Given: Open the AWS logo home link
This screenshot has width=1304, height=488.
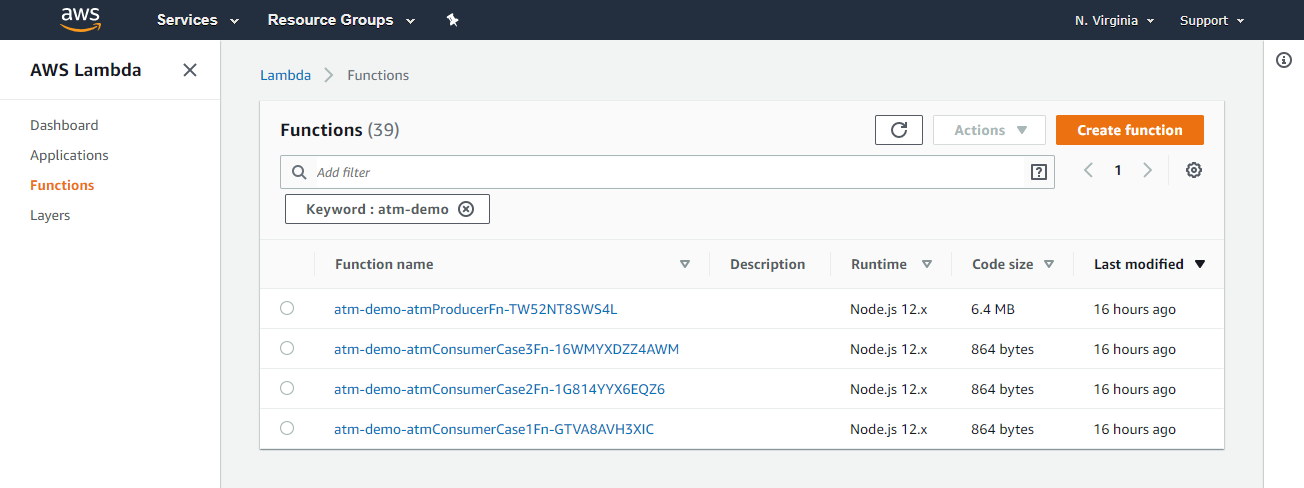Looking at the screenshot, I should [x=80, y=19].
